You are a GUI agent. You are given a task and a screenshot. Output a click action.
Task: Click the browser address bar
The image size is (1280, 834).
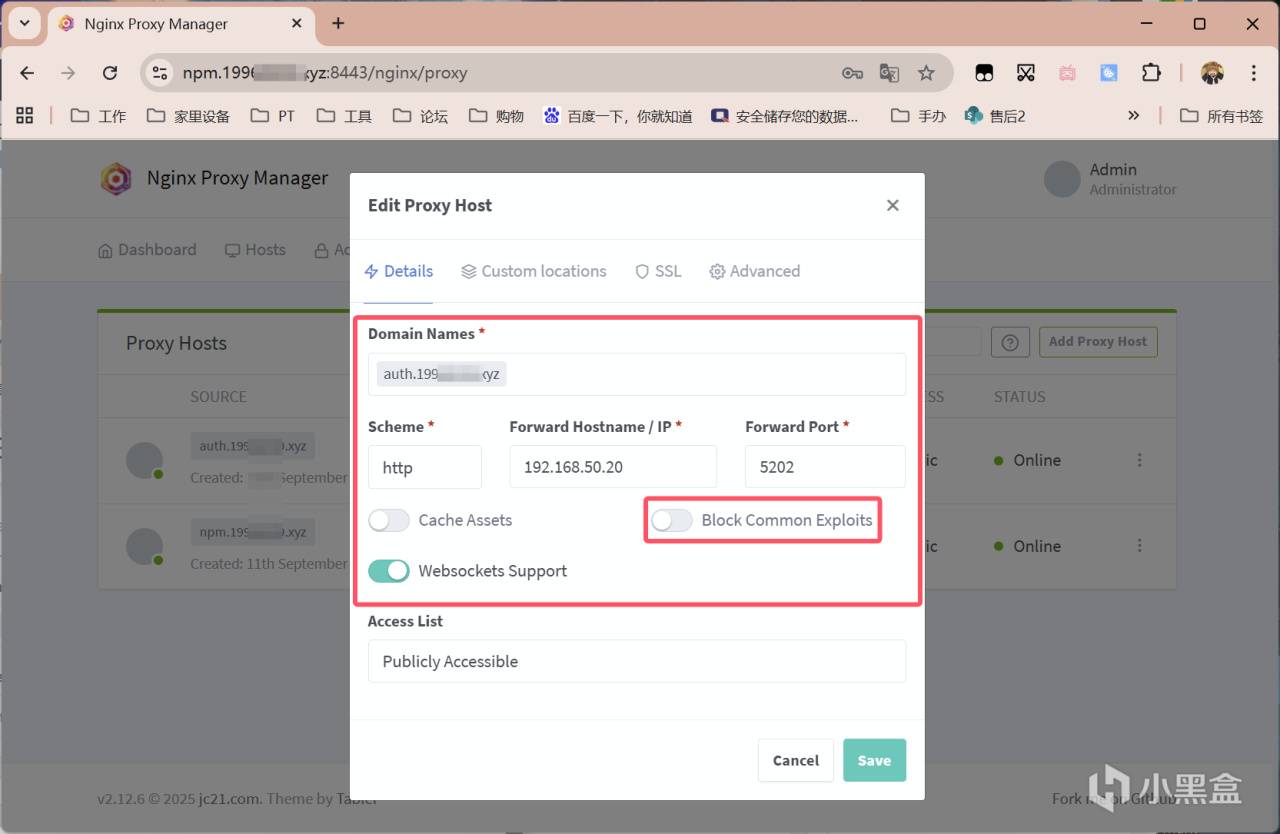500,73
